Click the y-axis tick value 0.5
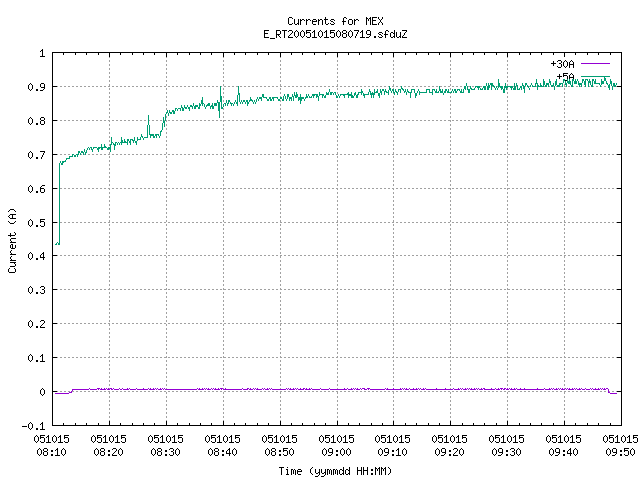 tap(36, 223)
